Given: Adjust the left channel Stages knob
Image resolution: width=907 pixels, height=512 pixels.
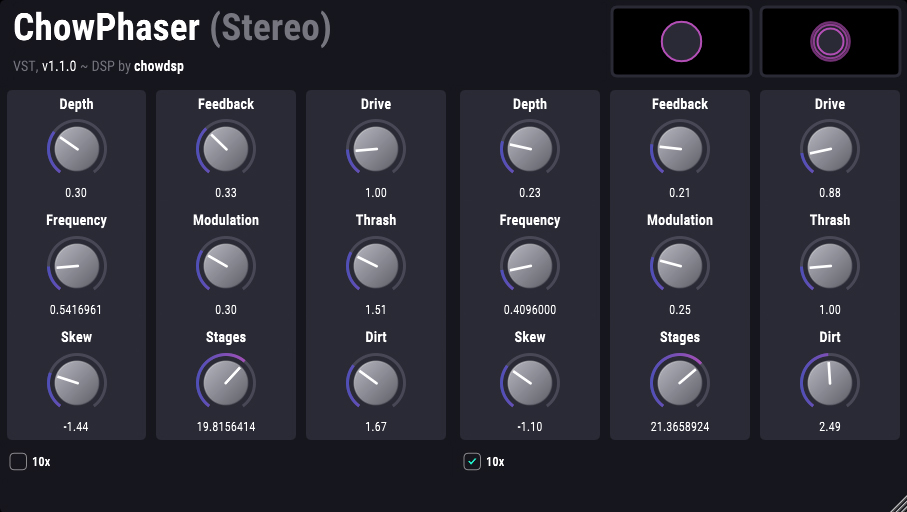Looking at the screenshot, I should point(226,382).
